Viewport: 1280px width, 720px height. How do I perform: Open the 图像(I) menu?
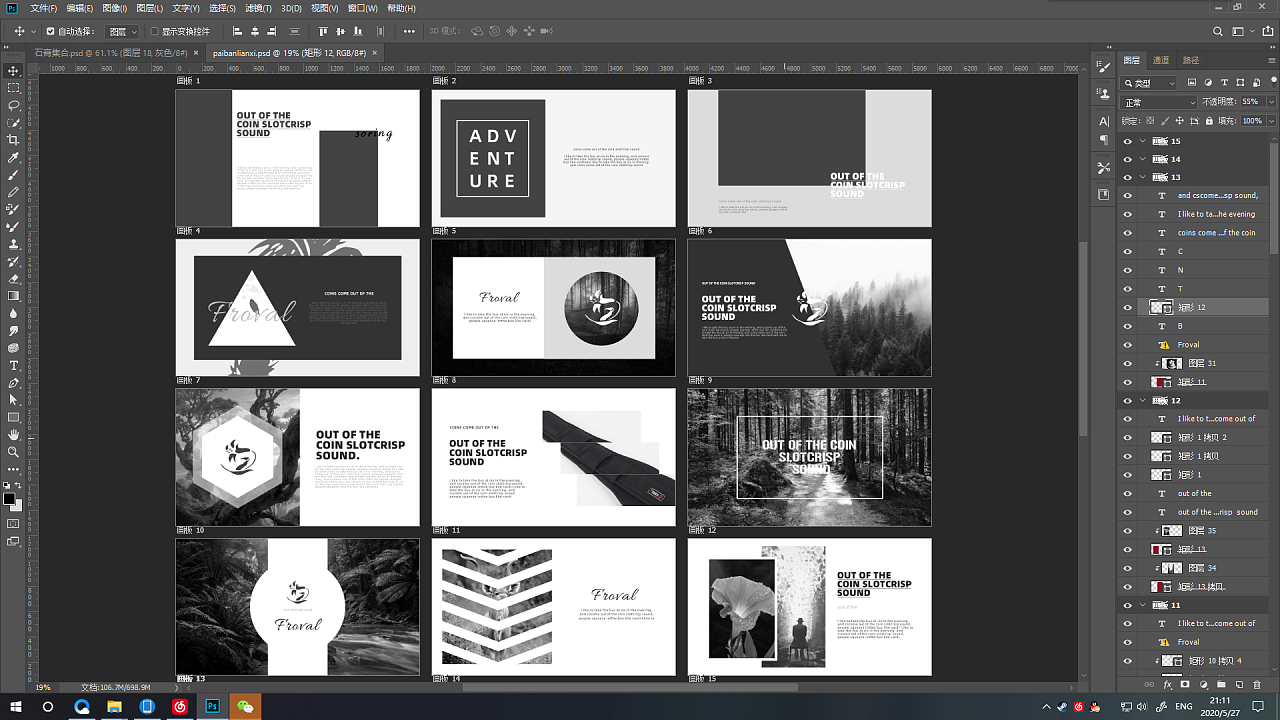113,8
